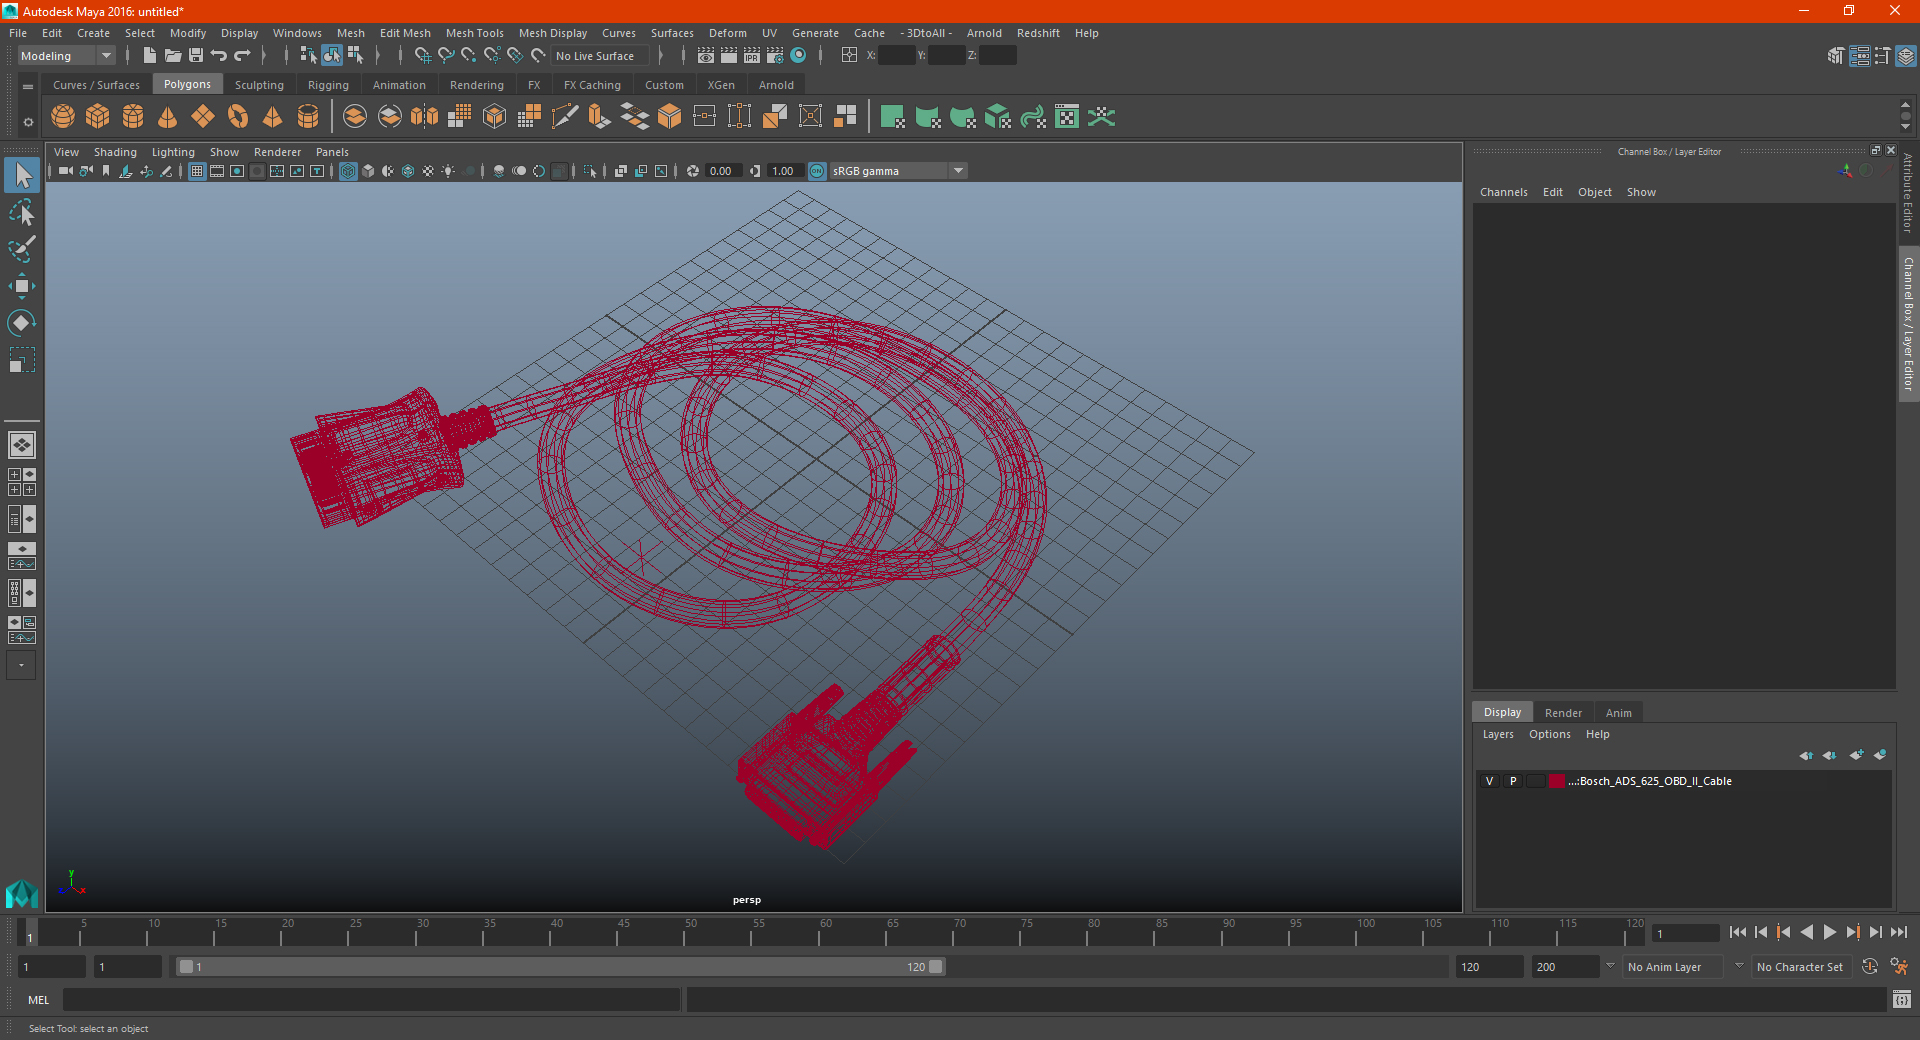Open the script editor icon
The image size is (1920, 1040).
1902,999
